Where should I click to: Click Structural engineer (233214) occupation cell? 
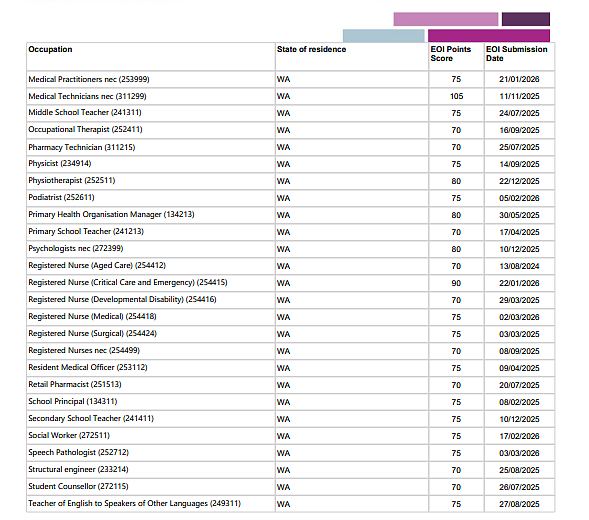(x=151, y=470)
